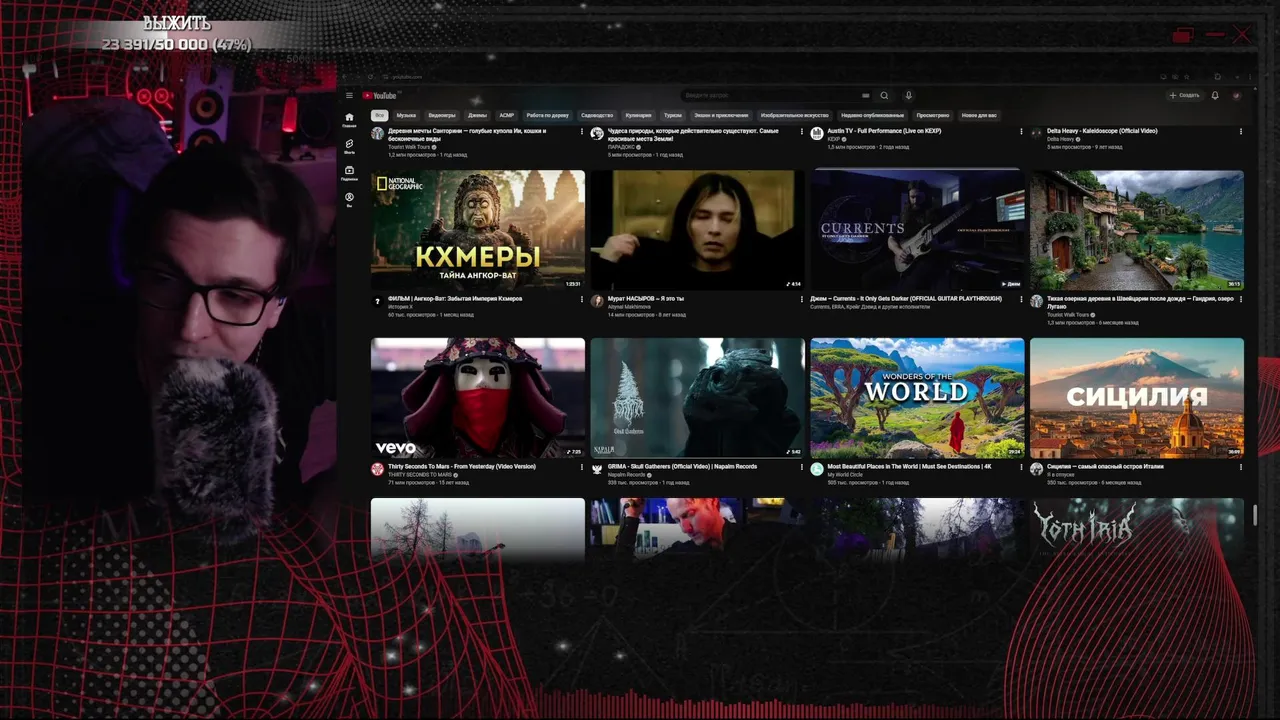Screen dimensions: 1280x720
Task: Select the 'ACMP' filter chip
Action: pos(507,115)
